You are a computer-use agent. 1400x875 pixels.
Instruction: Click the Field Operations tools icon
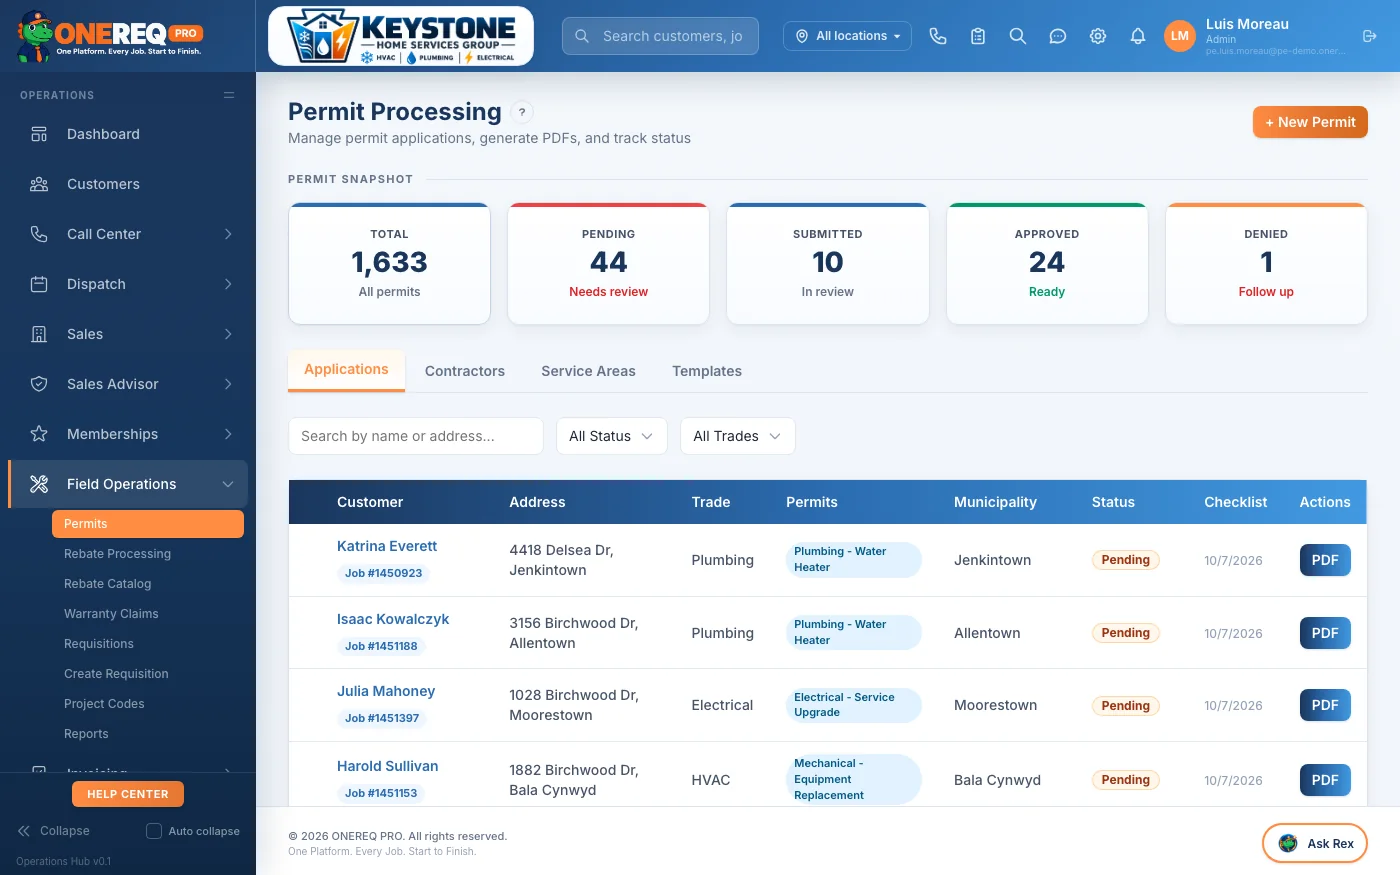click(x=39, y=484)
